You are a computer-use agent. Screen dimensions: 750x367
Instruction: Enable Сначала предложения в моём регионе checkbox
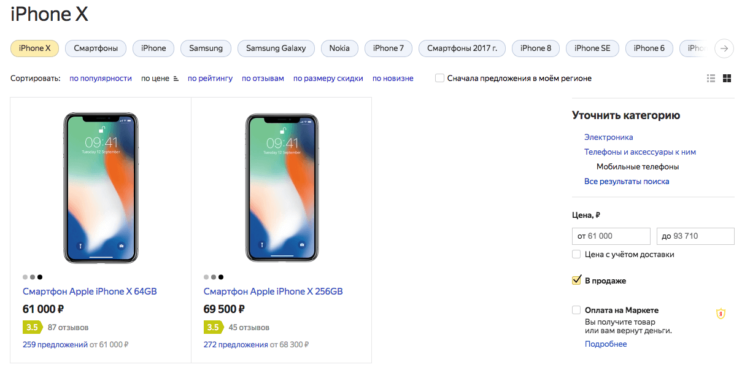tap(439, 78)
